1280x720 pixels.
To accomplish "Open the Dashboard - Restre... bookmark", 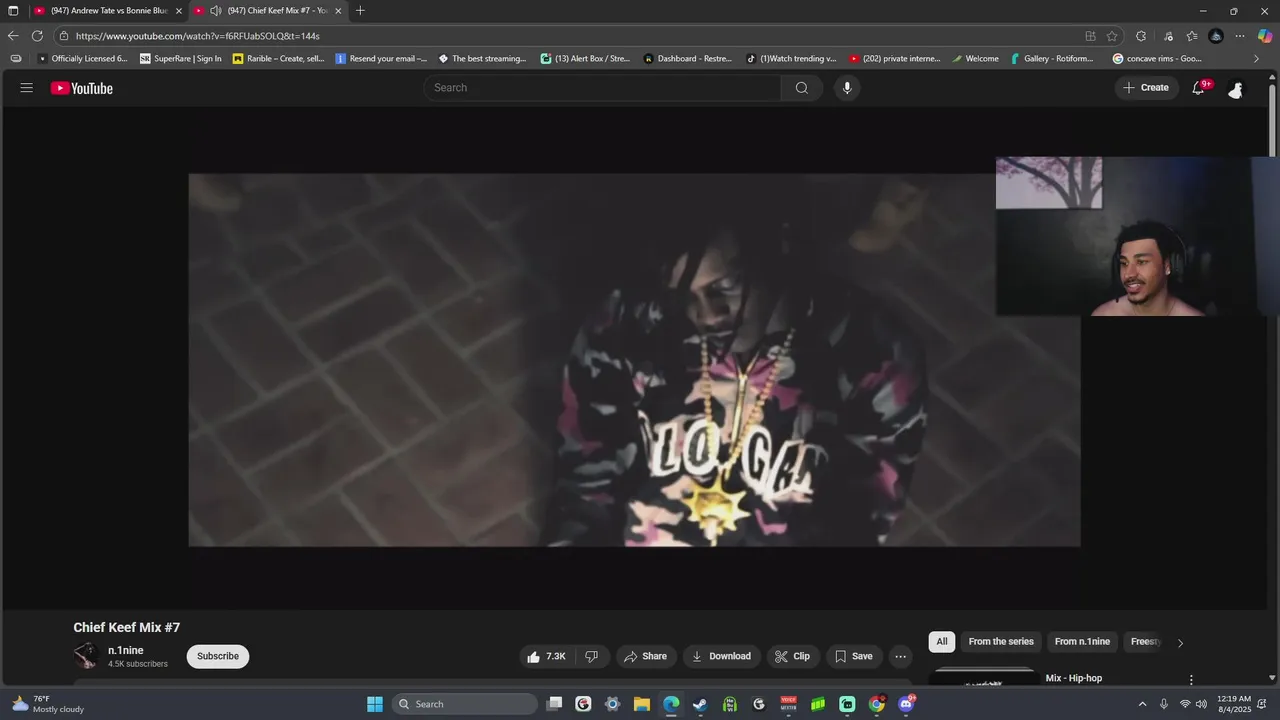I will coord(688,59).
